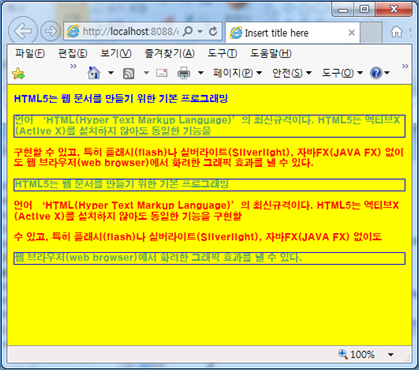
Task: Open the 즐겨찾기(A) menu
Action: pyautogui.click(x=169, y=53)
